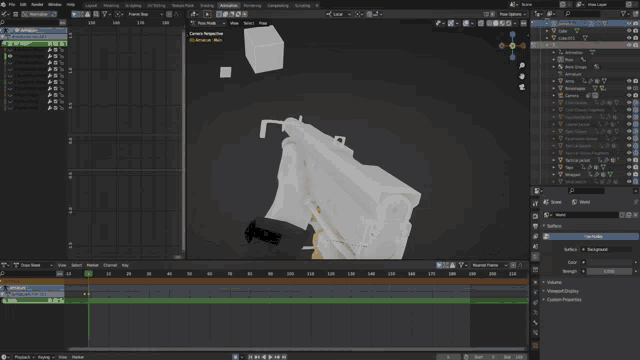This screenshot has height=360, width=640.
Task: Expand the Arms object in outliner
Action: [x=554, y=81]
